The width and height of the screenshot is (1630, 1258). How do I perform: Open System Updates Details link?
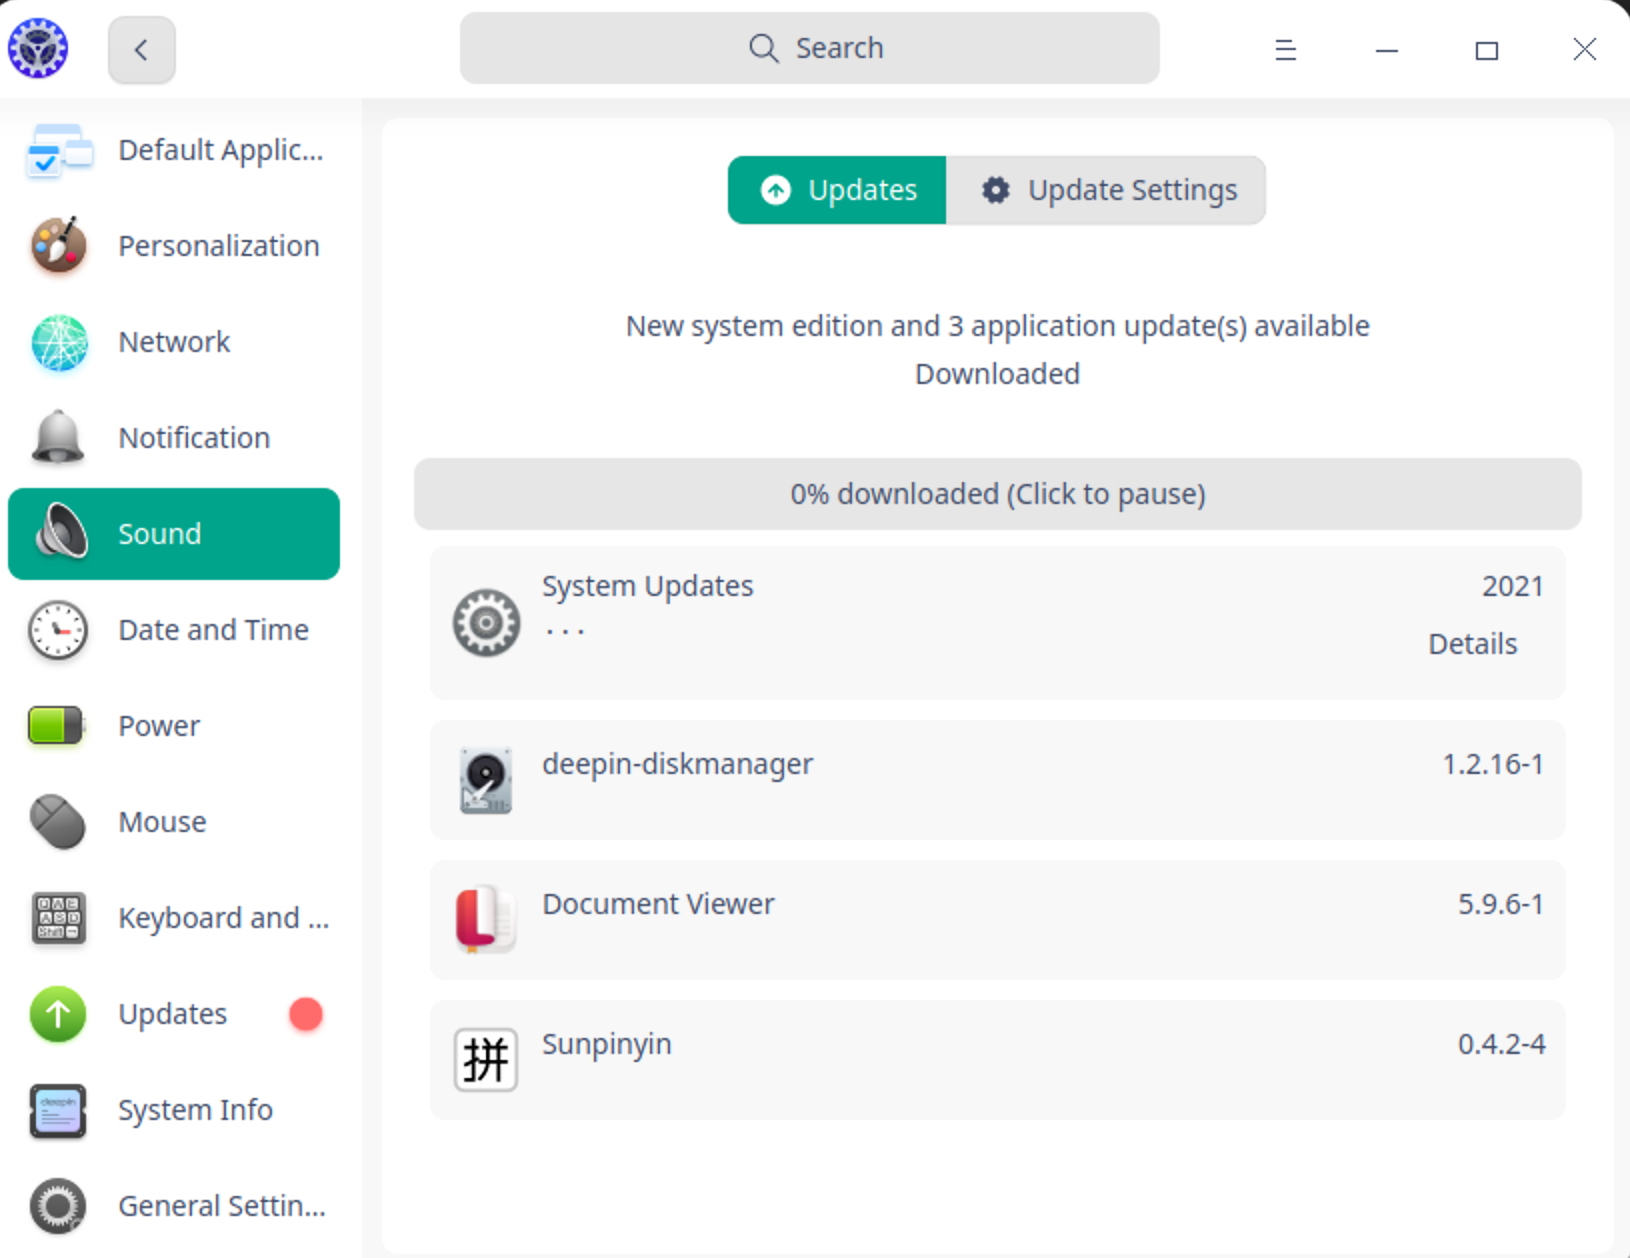[1472, 644]
